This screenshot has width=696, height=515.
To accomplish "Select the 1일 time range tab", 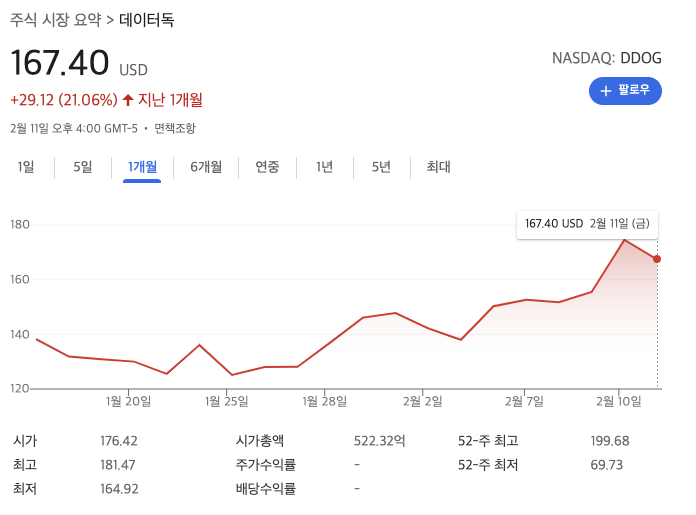I will pyautogui.click(x=26, y=167).
